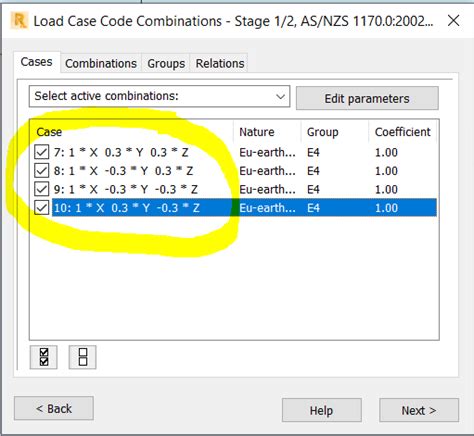
Task: Toggle checkbox for case 9
Action: point(42,189)
